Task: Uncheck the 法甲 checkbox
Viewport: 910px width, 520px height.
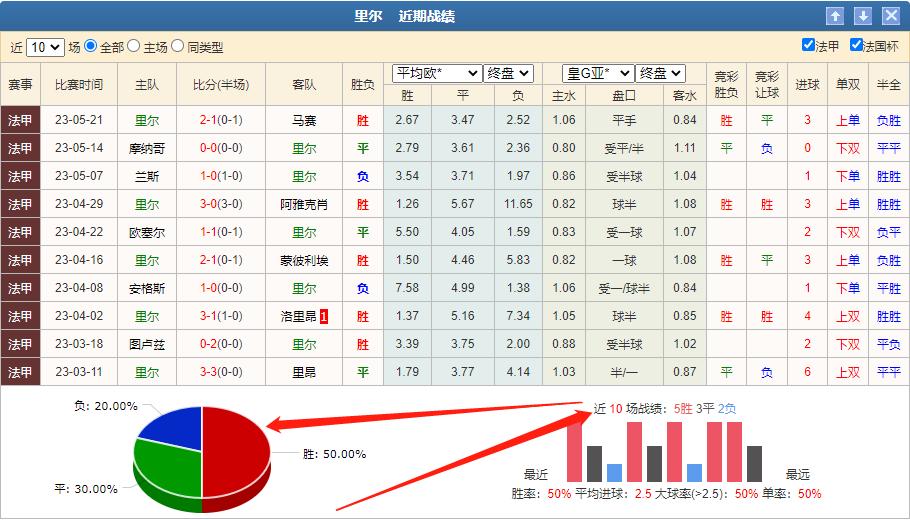Action: (x=808, y=45)
